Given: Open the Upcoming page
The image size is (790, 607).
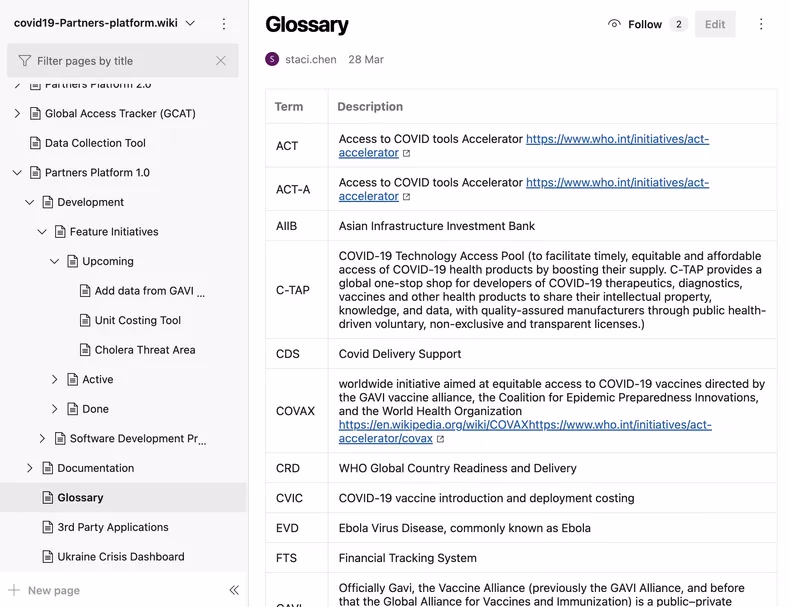Looking at the screenshot, I should 108,261.
